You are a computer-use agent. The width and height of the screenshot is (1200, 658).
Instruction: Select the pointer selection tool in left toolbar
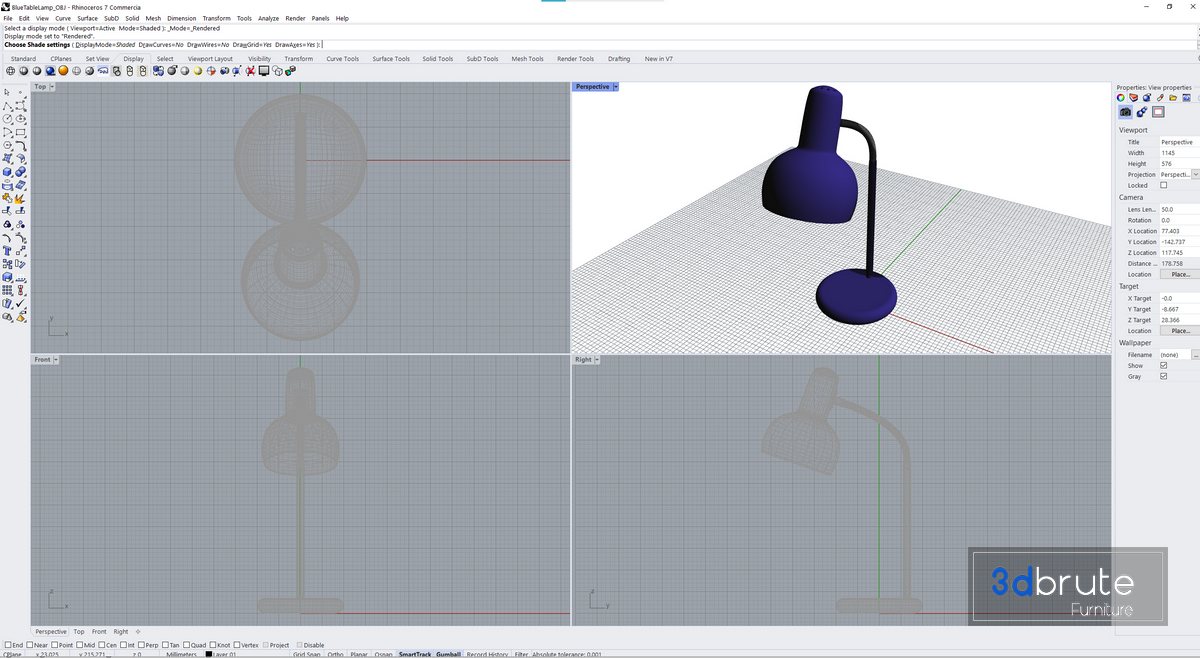(x=8, y=93)
